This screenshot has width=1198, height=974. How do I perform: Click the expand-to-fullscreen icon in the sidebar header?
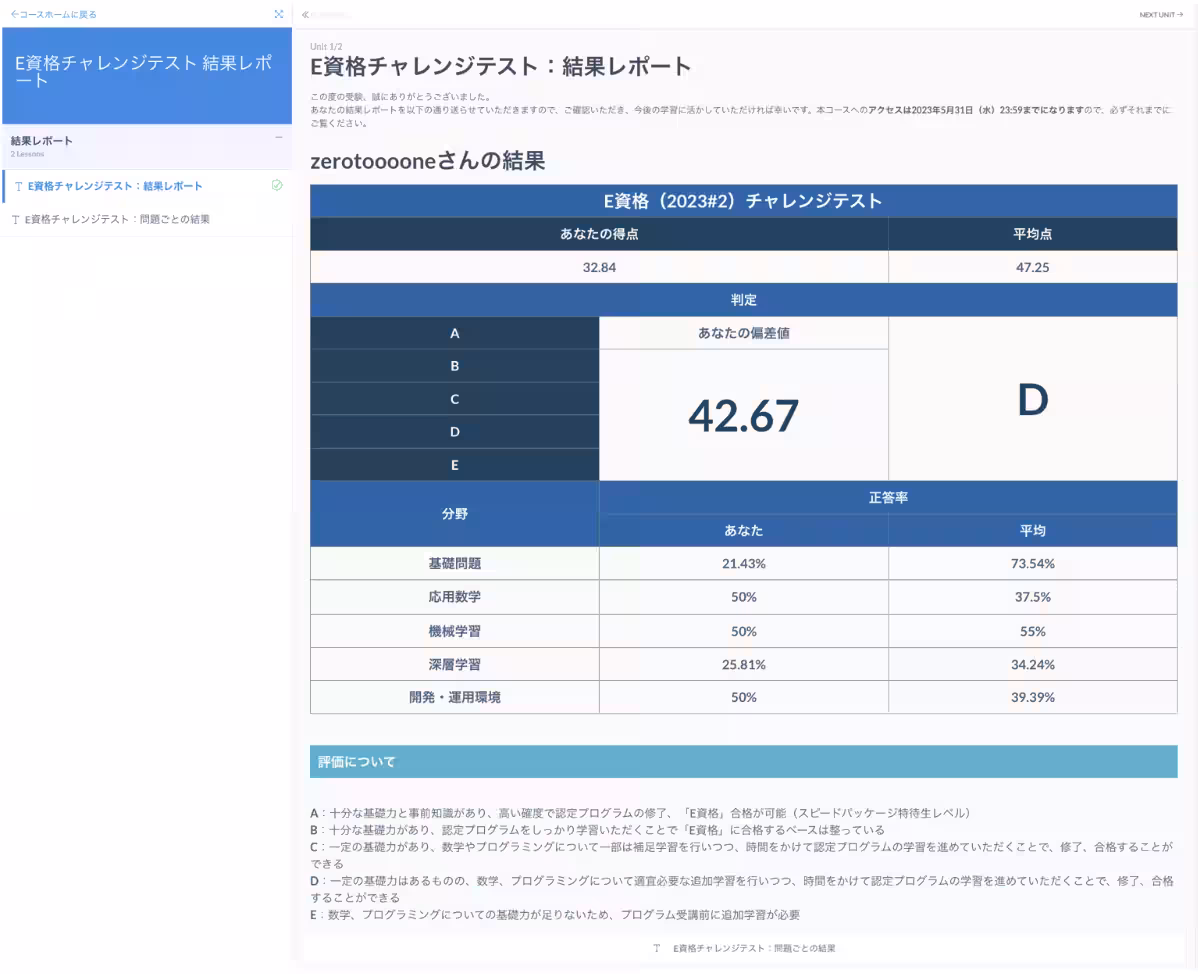click(278, 14)
